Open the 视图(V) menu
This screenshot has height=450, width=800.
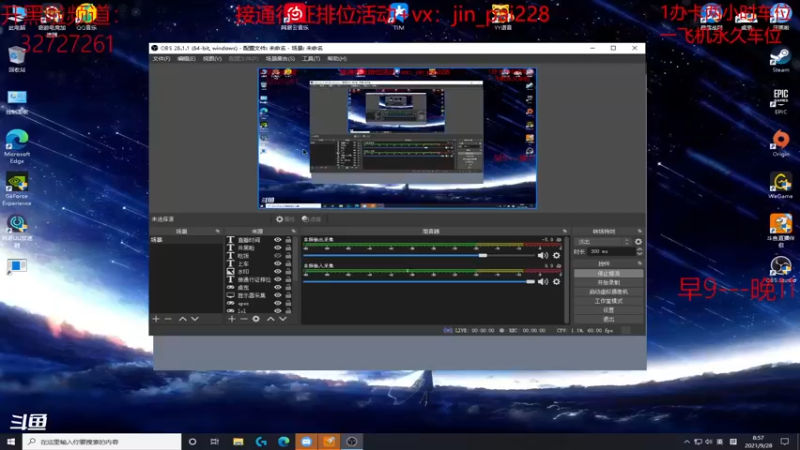(x=212, y=59)
